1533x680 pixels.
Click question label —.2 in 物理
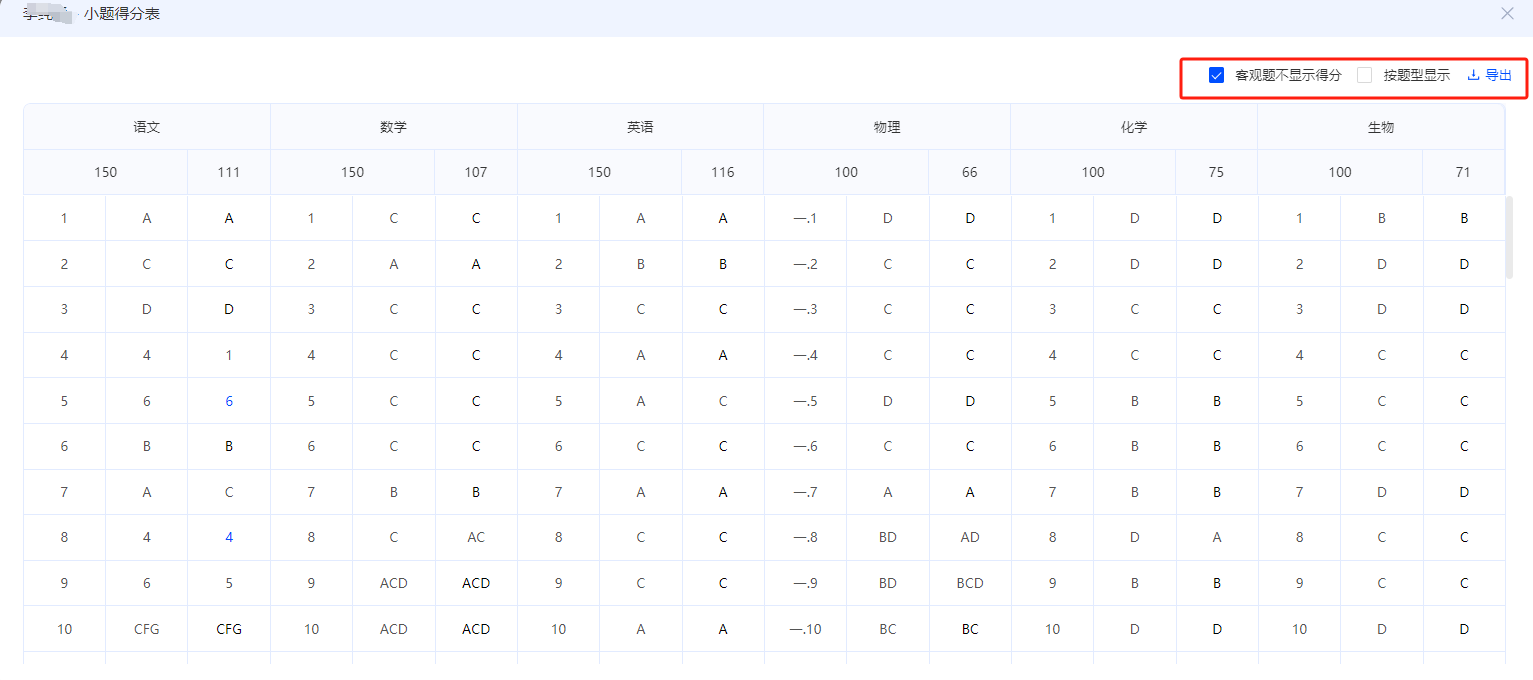[805, 264]
